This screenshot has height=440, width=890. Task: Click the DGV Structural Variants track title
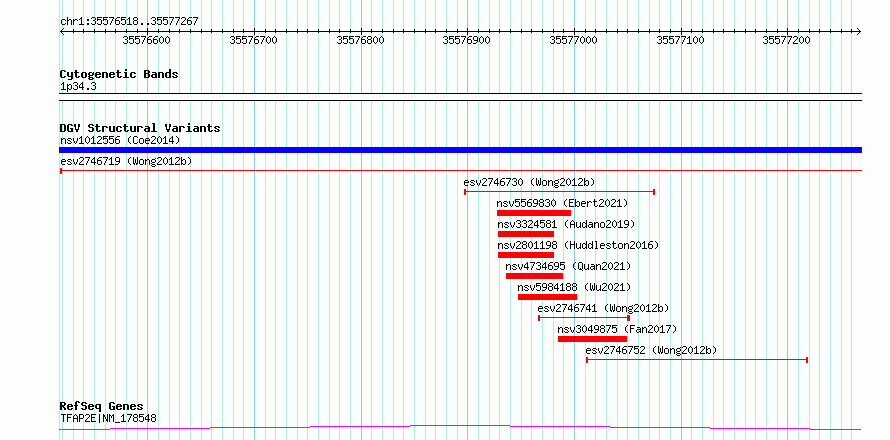tap(140, 128)
